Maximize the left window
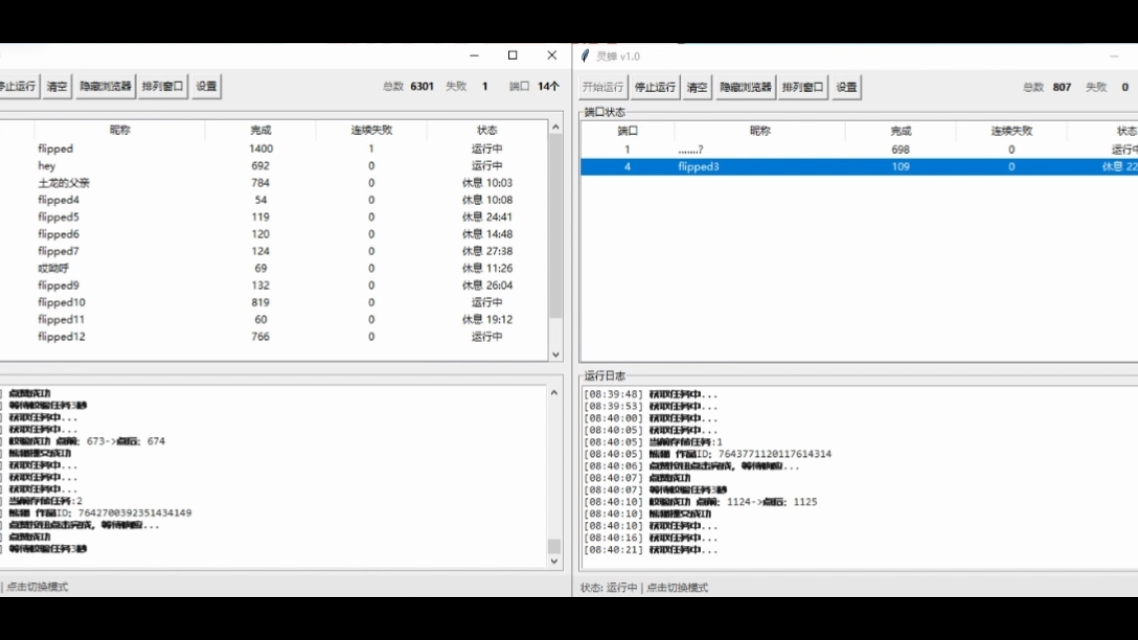 pyautogui.click(x=512, y=55)
